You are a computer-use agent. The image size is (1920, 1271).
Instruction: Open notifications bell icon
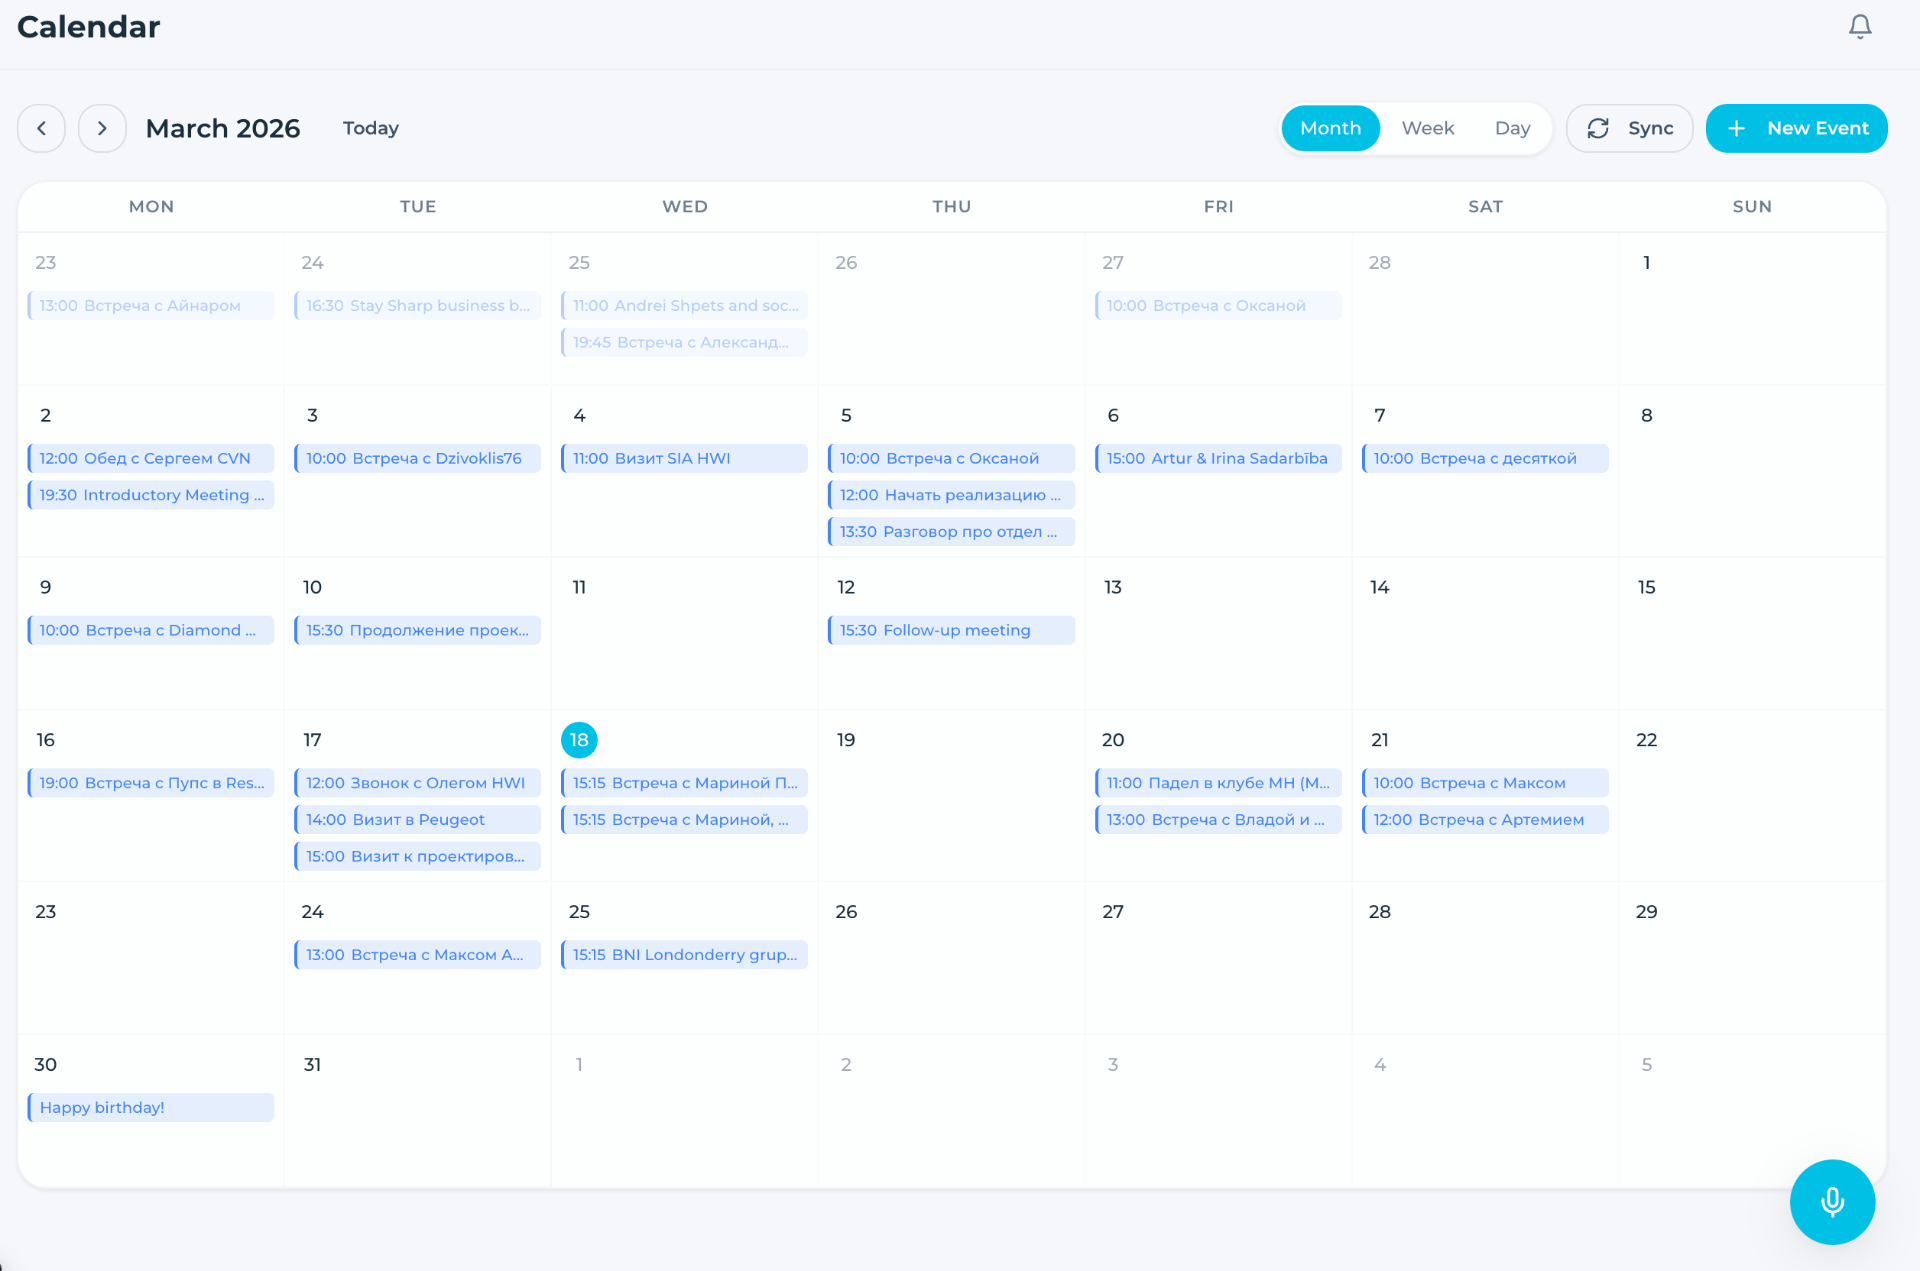pos(1859,27)
